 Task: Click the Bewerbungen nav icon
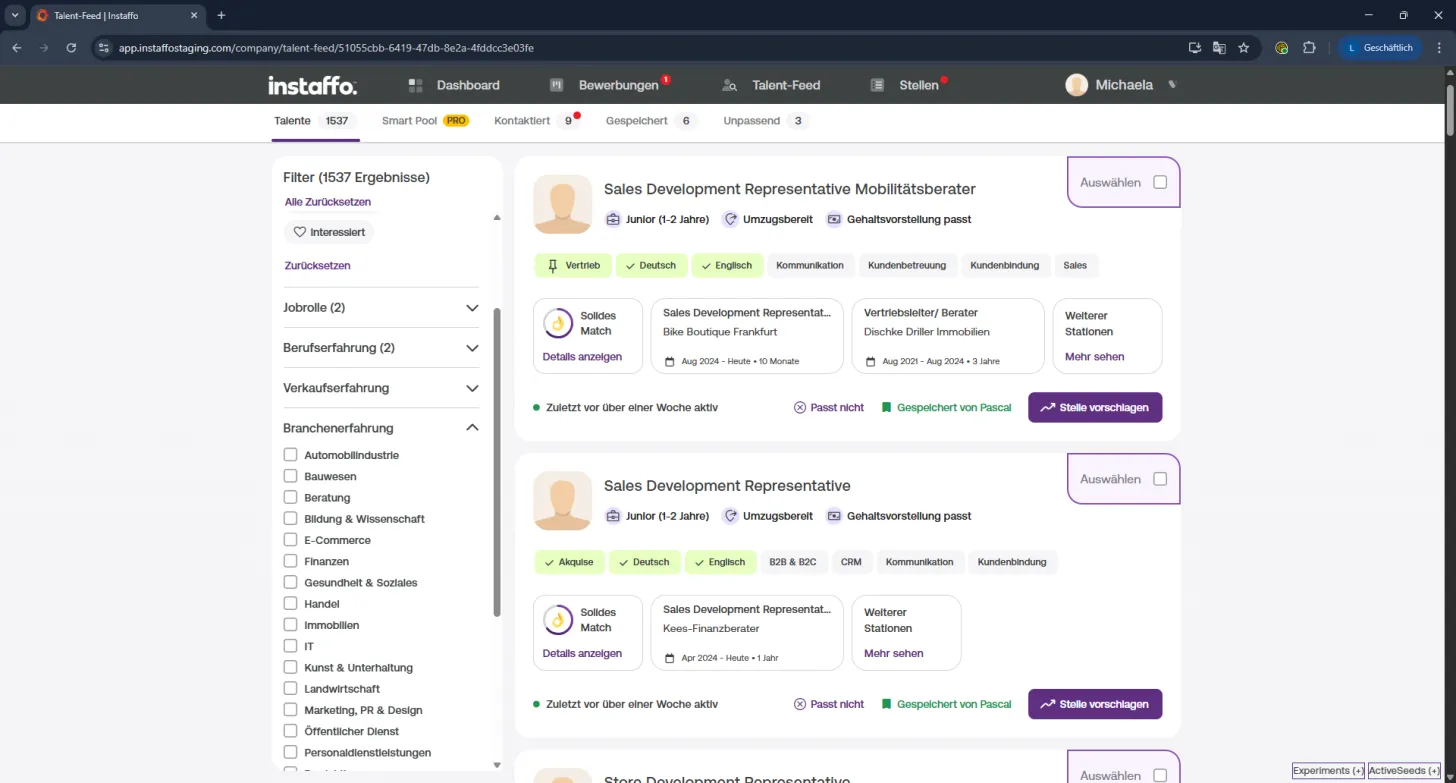pos(558,85)
